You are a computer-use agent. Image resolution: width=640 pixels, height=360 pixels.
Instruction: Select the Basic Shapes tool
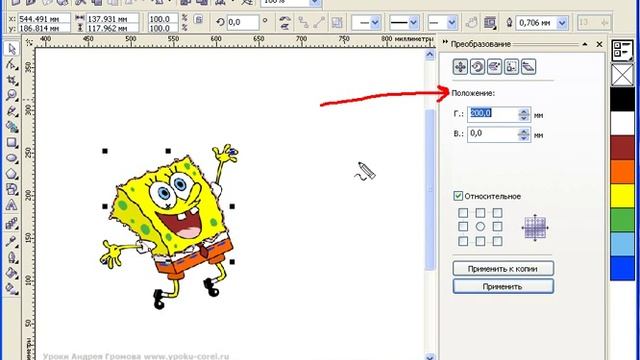(11, 189)
